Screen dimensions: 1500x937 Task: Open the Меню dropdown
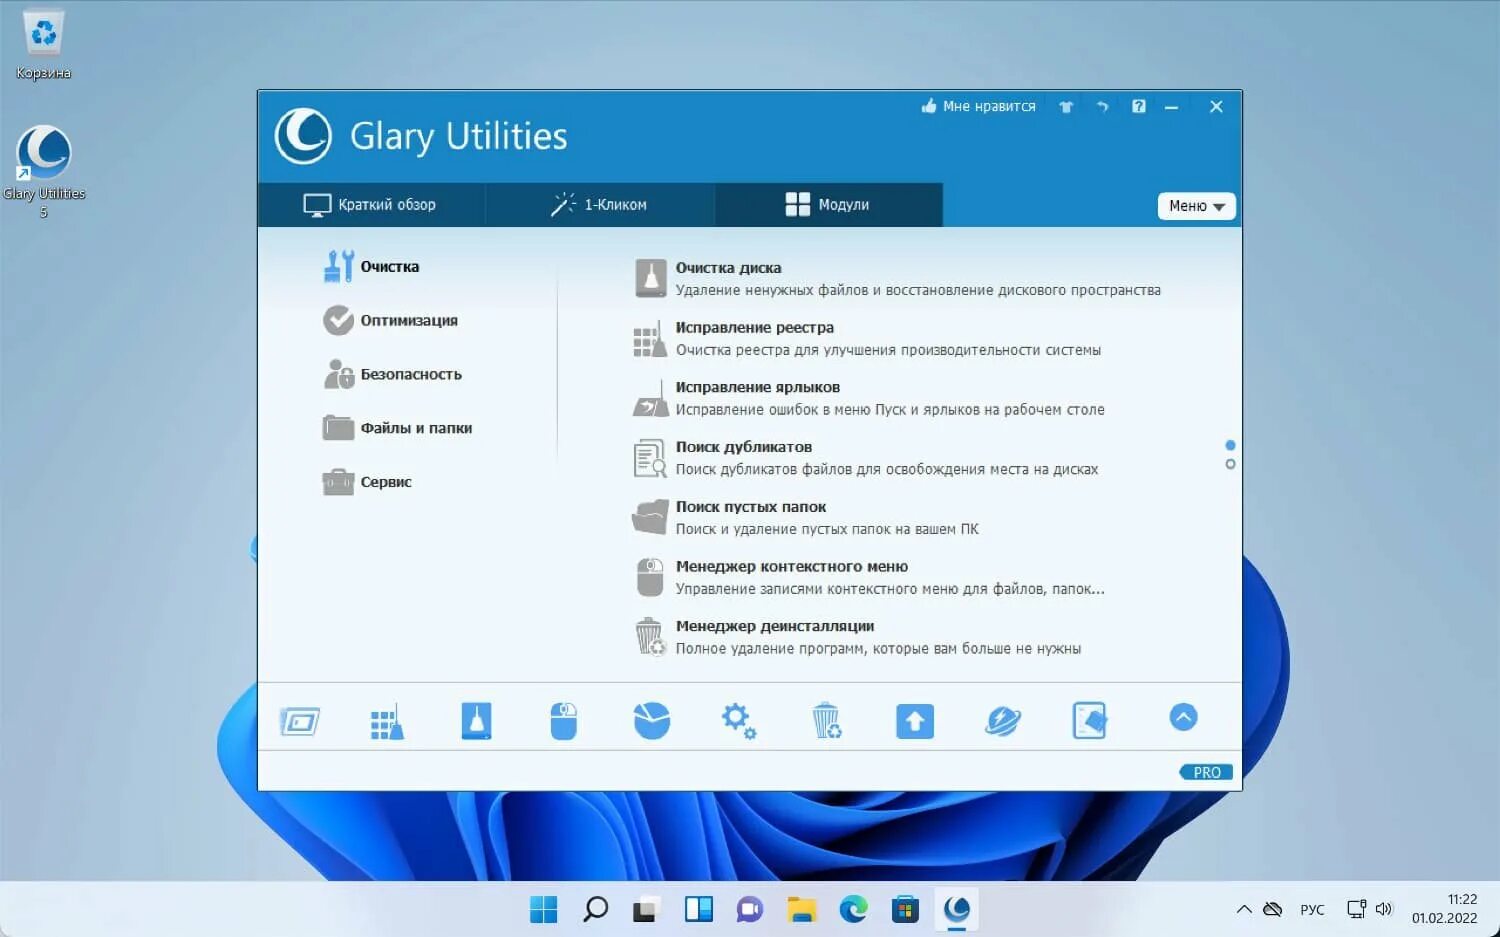[1196, 206]
